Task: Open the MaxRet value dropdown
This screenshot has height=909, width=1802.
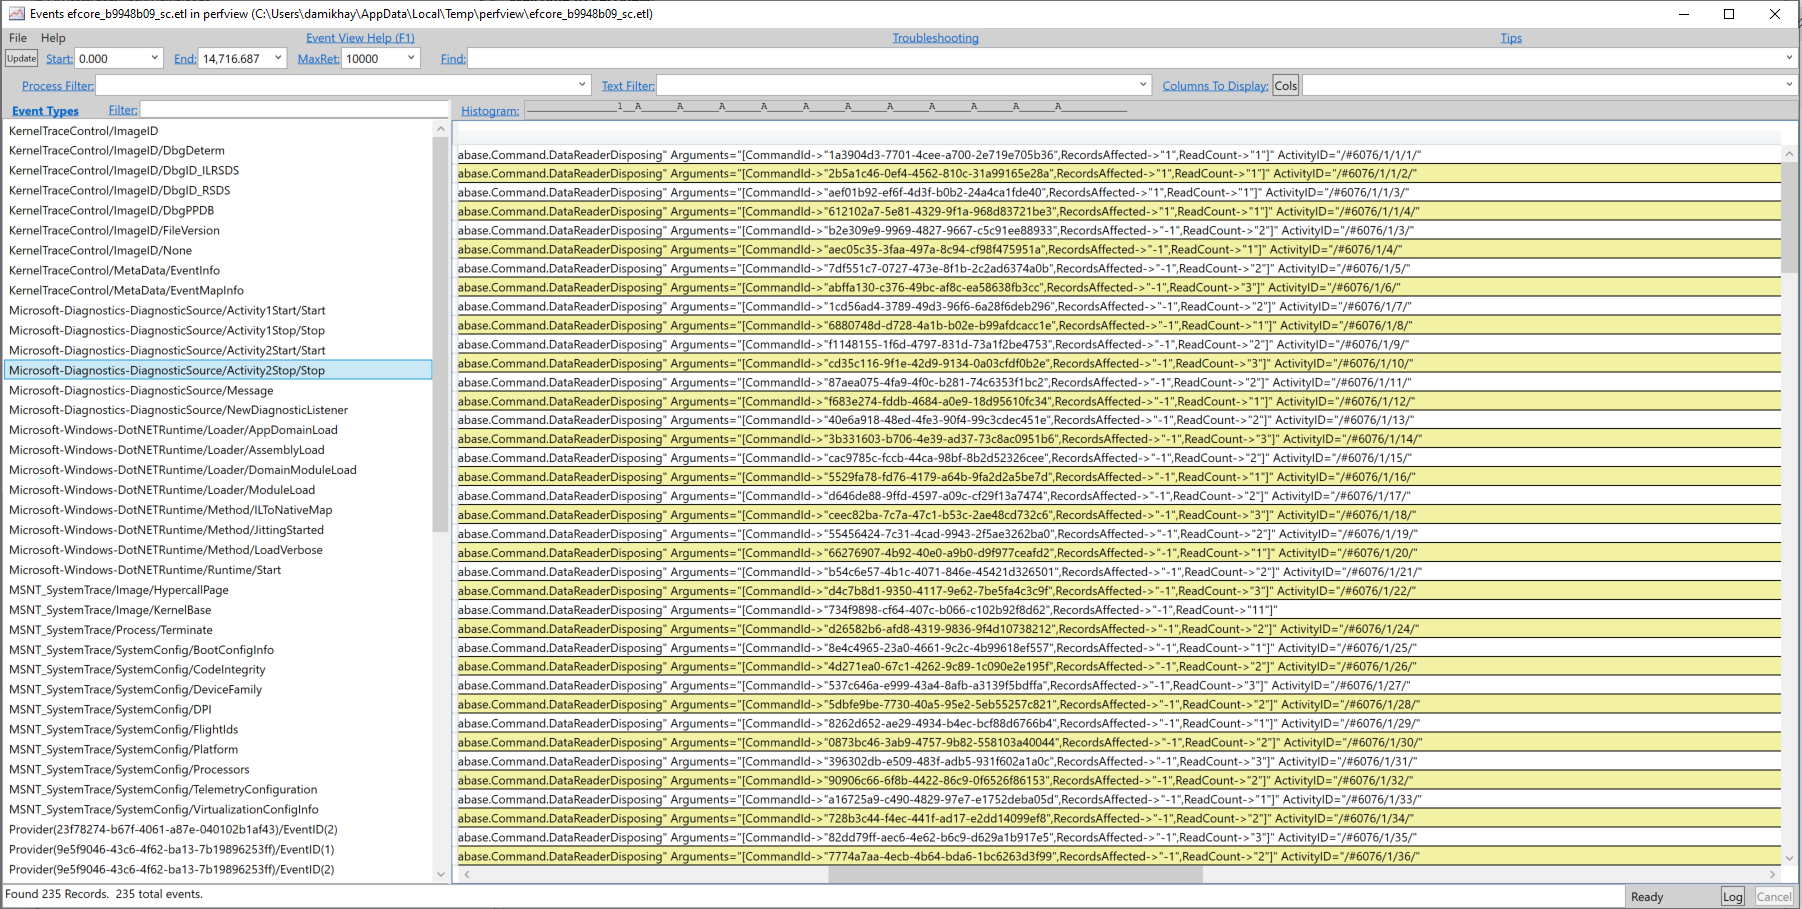Action: (x=409, y=58)
